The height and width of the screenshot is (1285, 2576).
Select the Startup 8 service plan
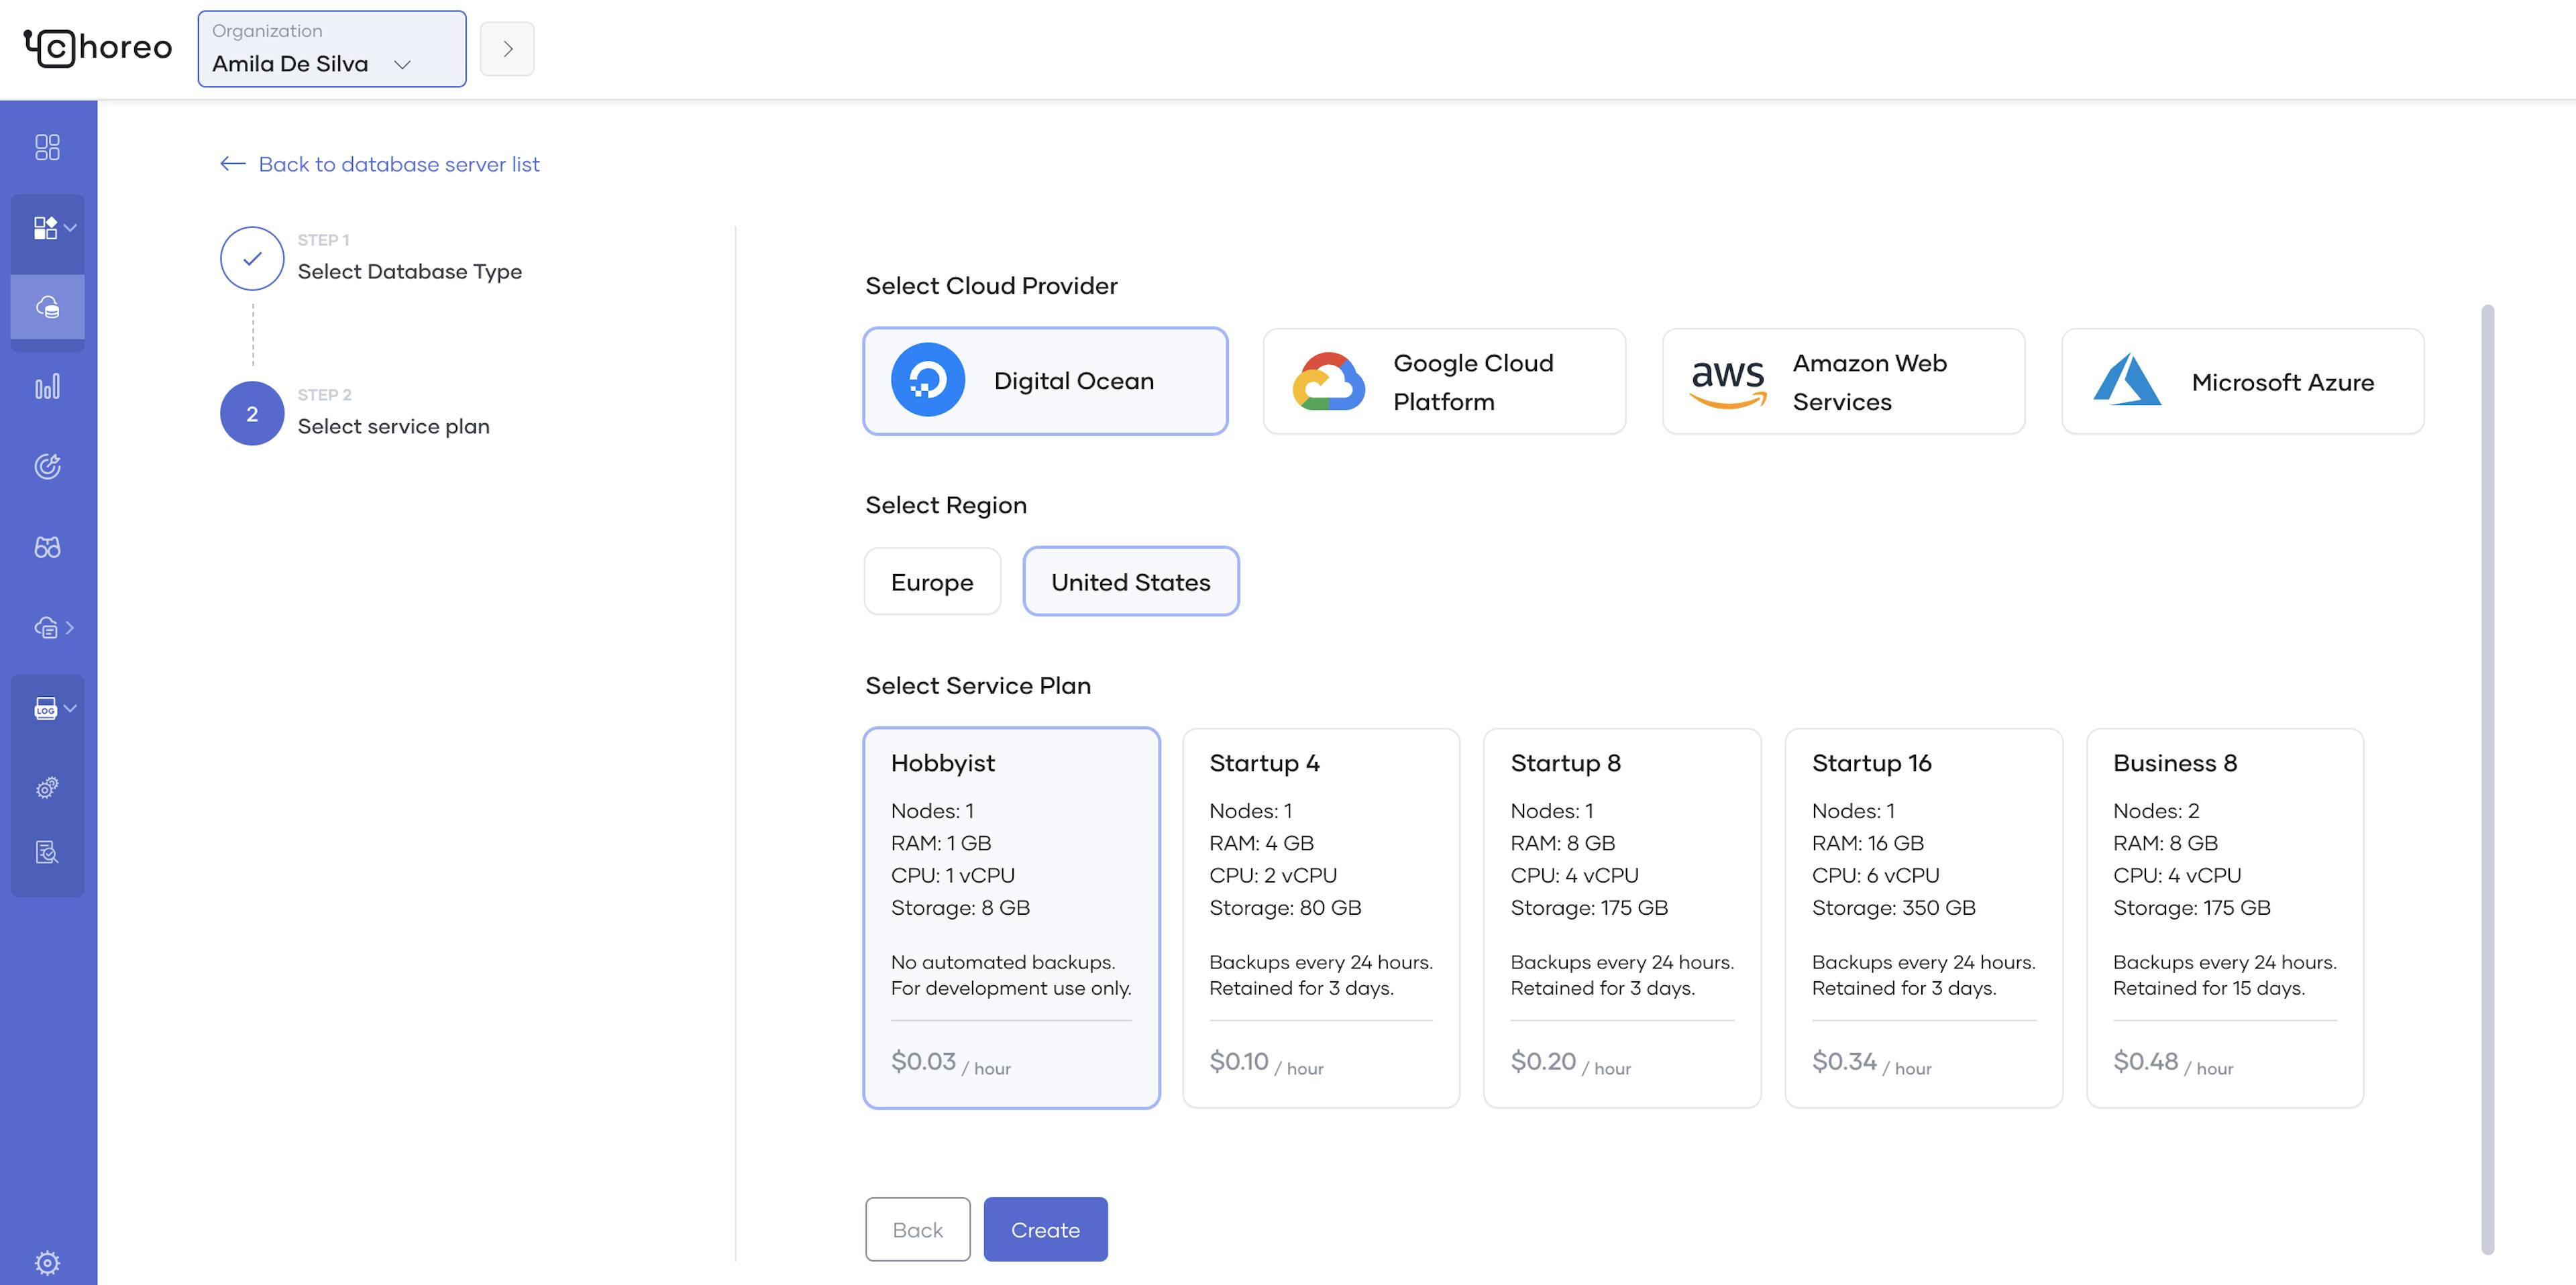coord(1622,918)
